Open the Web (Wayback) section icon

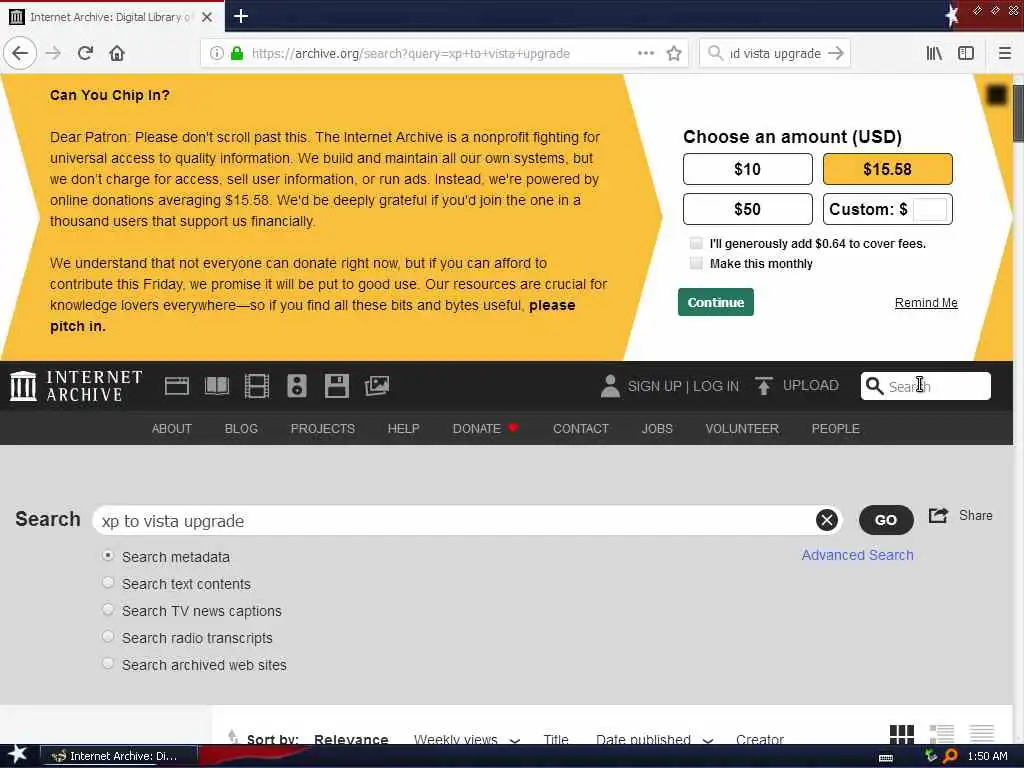tap(177, 386)
